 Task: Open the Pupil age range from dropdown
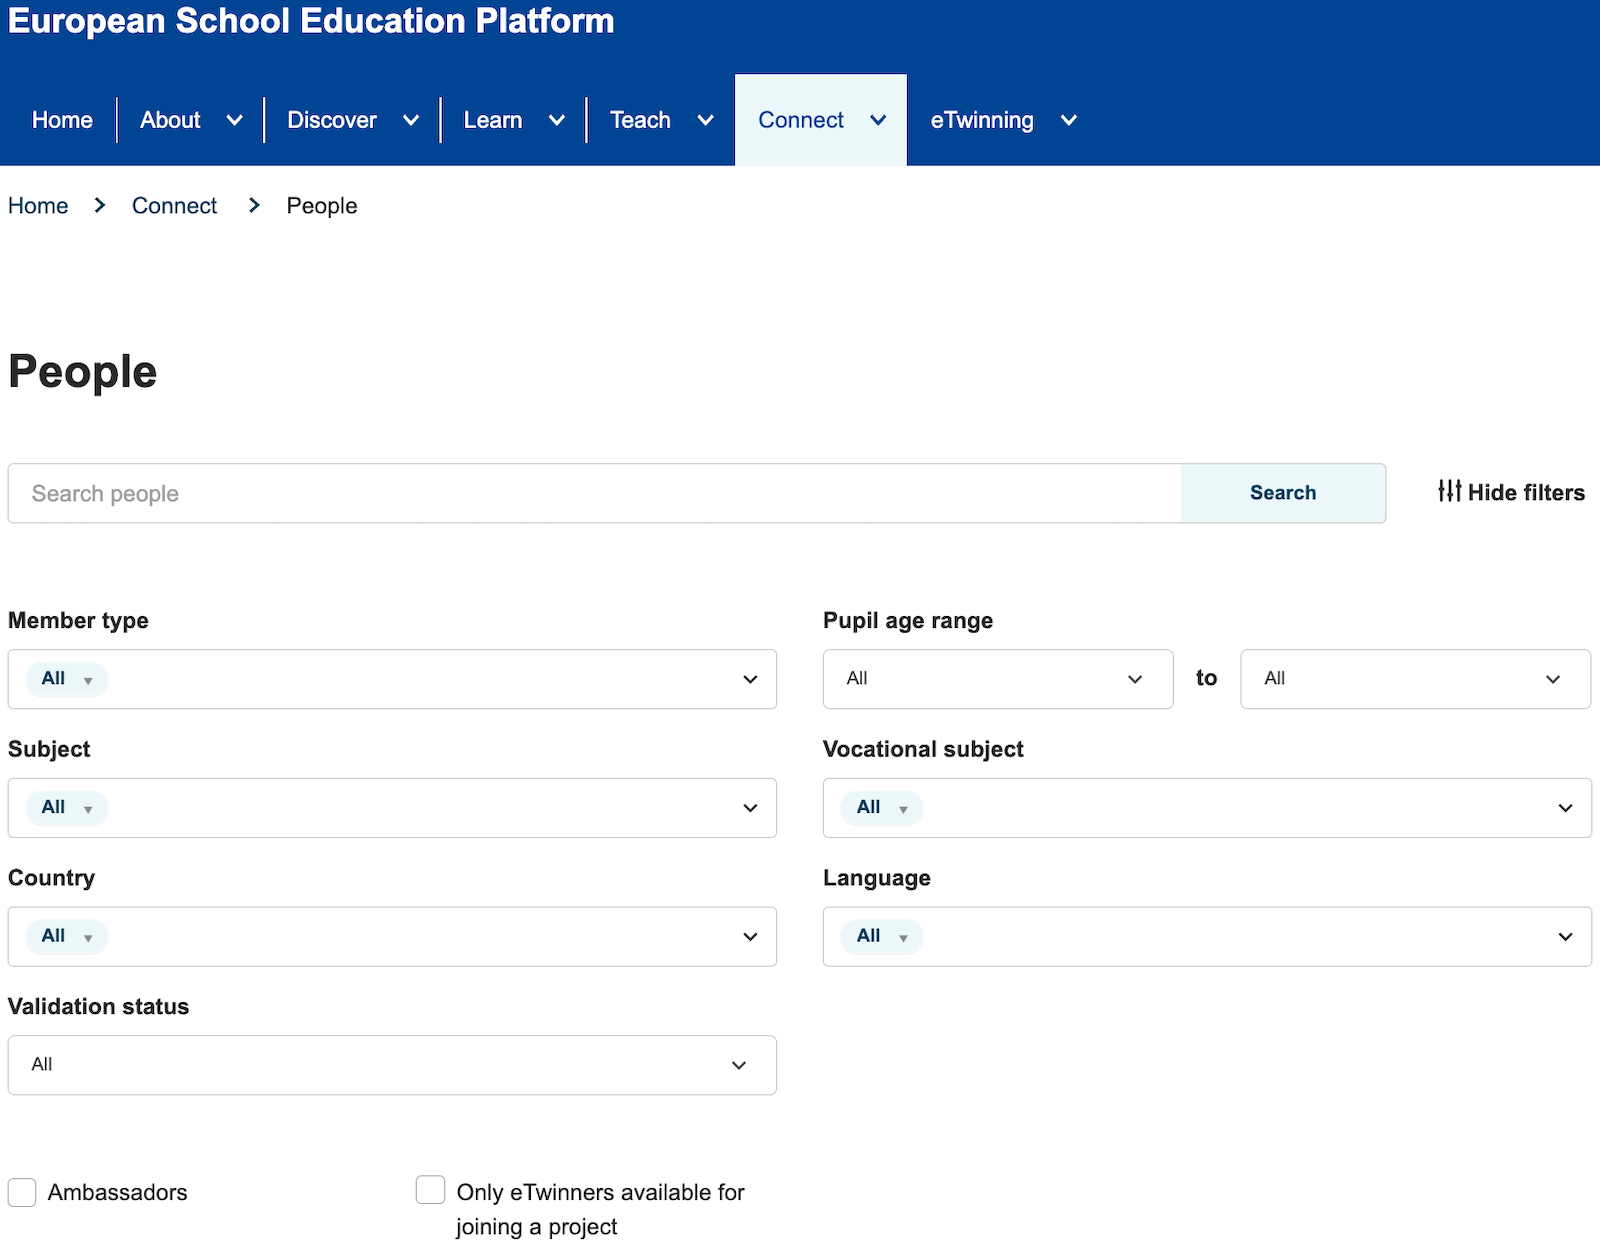[998, 679]
